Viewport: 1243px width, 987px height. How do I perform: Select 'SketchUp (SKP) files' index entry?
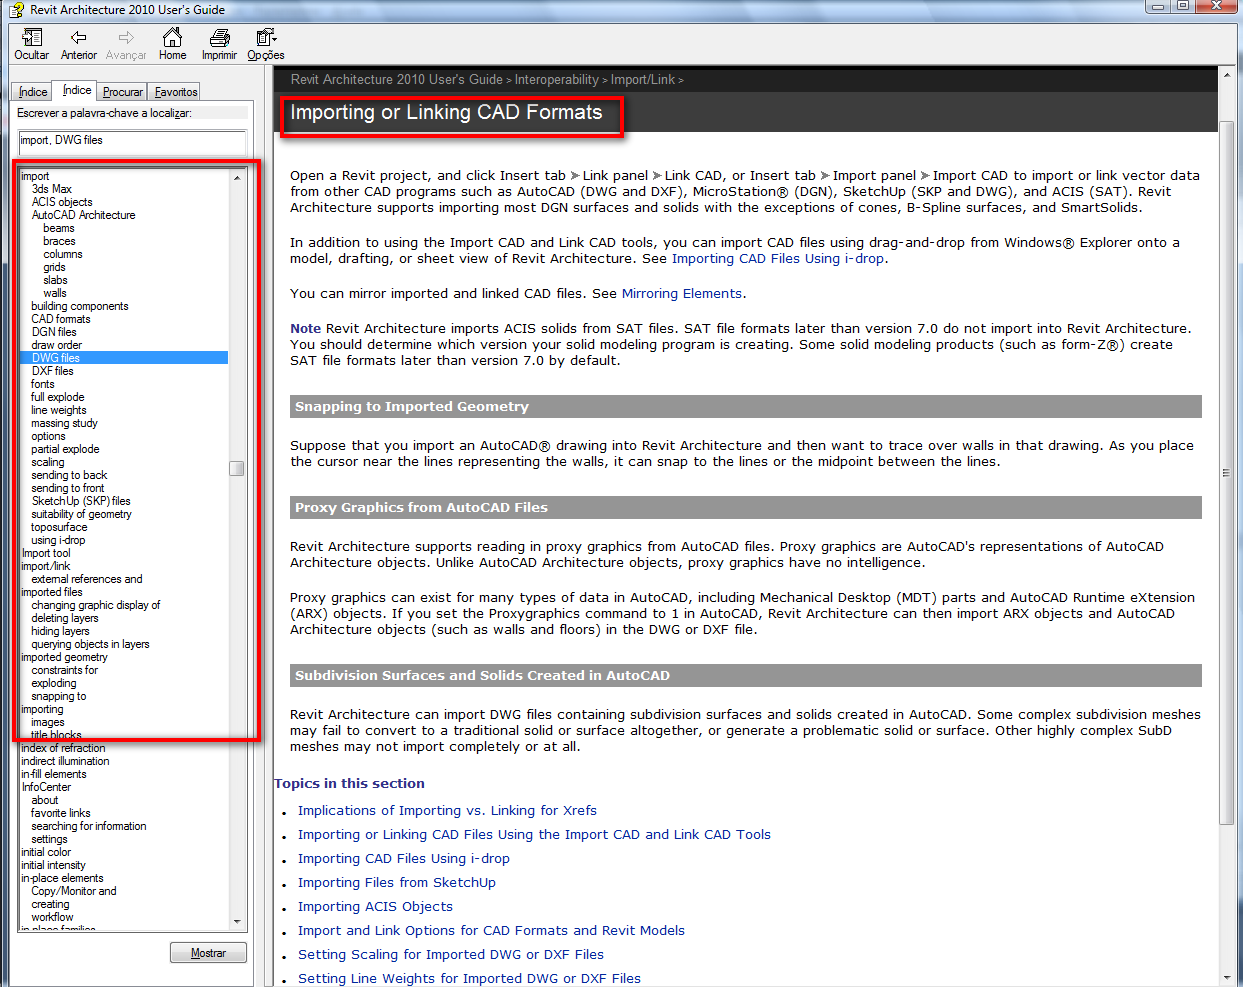pyautogui.click(x=81, y=501)
